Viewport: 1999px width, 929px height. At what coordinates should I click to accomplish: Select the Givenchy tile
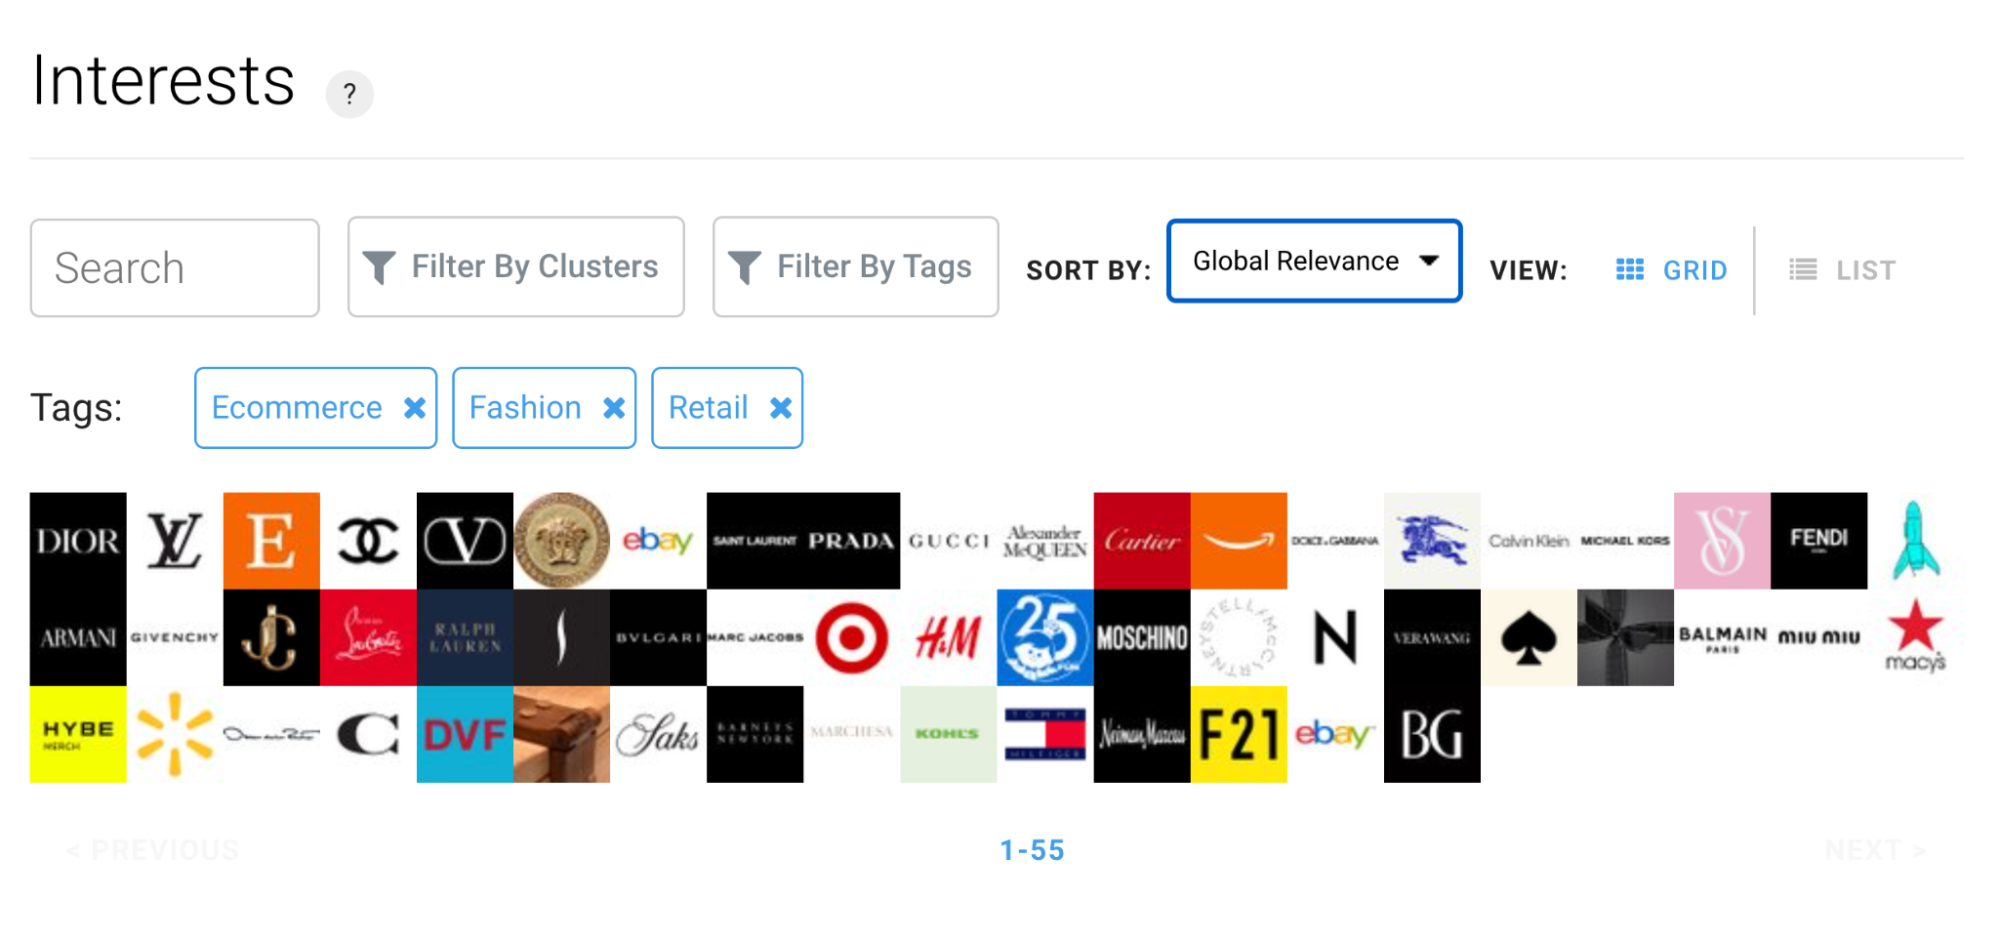coord(175,637)
